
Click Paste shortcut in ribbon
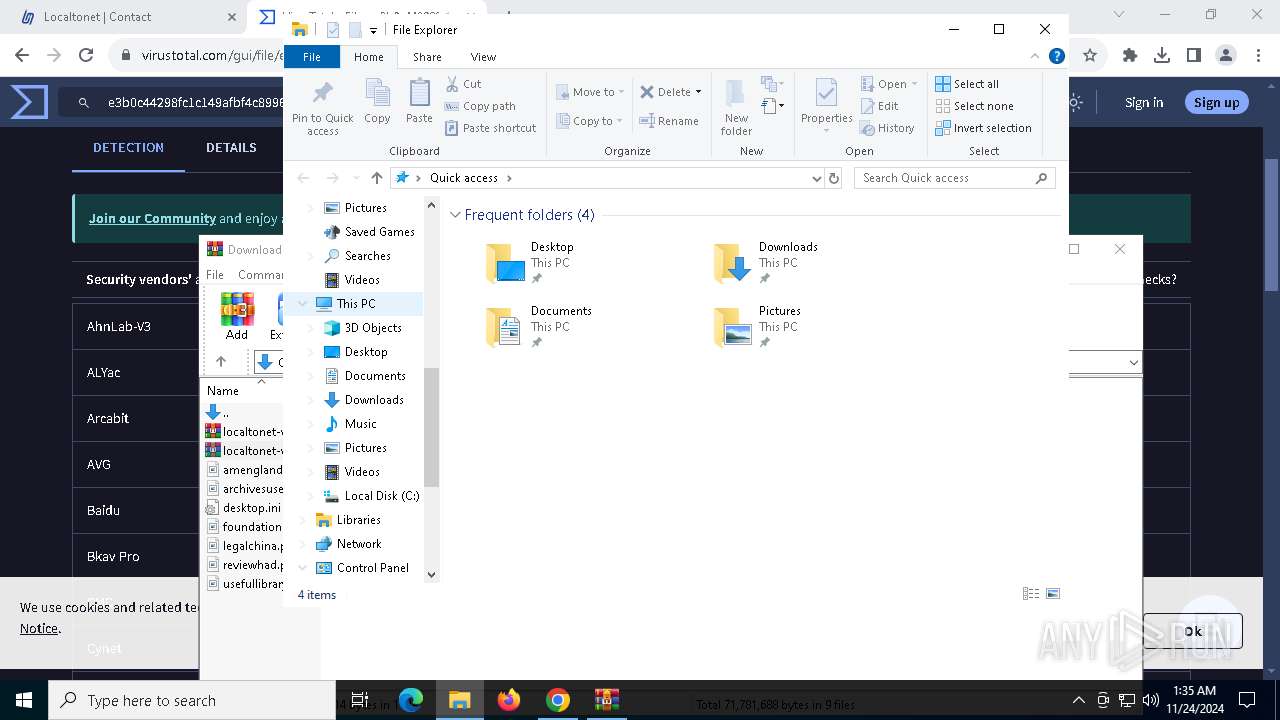click(x=490, y=128)
